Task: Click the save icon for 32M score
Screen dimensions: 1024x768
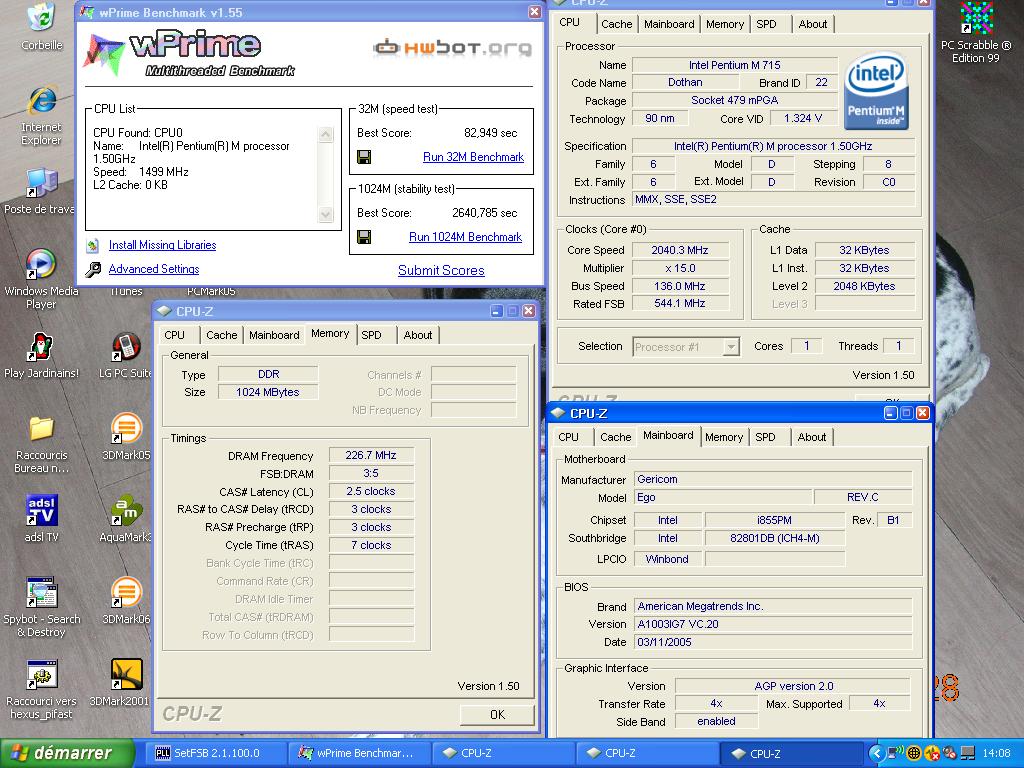Action: point(364,157)
